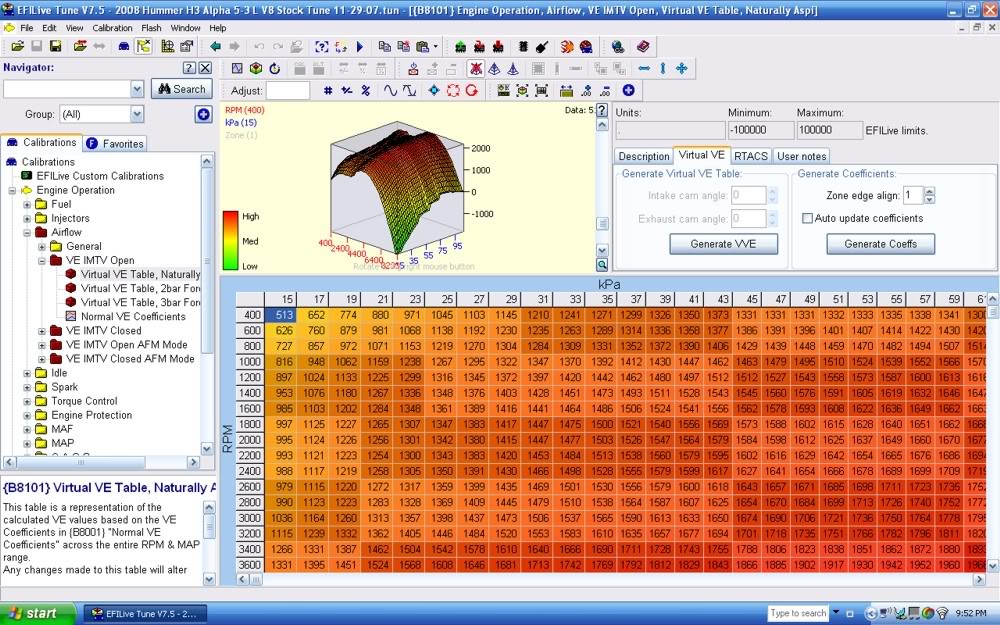Screen dimensions: 1000x625
Task: Click the Adjust value input field
Action: [x=288, y=90]
